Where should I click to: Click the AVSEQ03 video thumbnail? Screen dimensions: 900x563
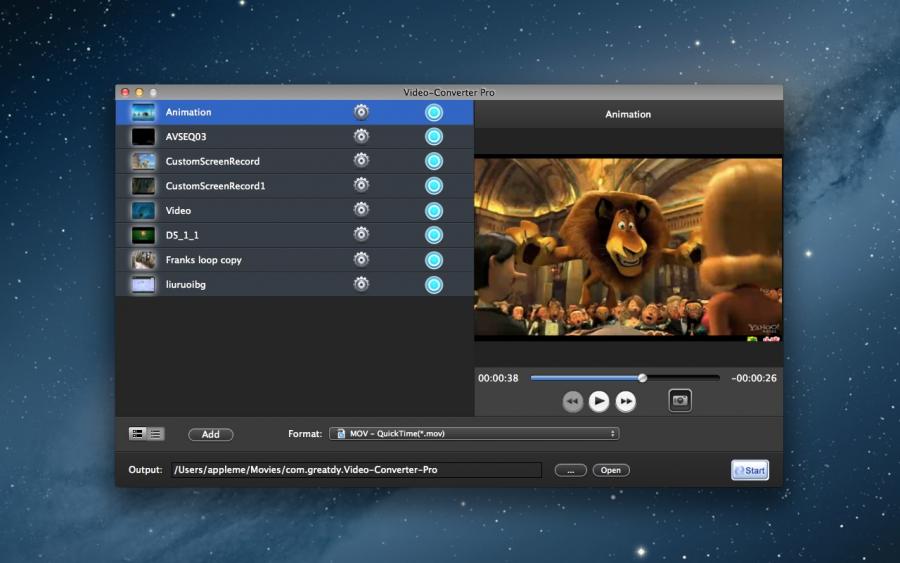coord(143,137)
